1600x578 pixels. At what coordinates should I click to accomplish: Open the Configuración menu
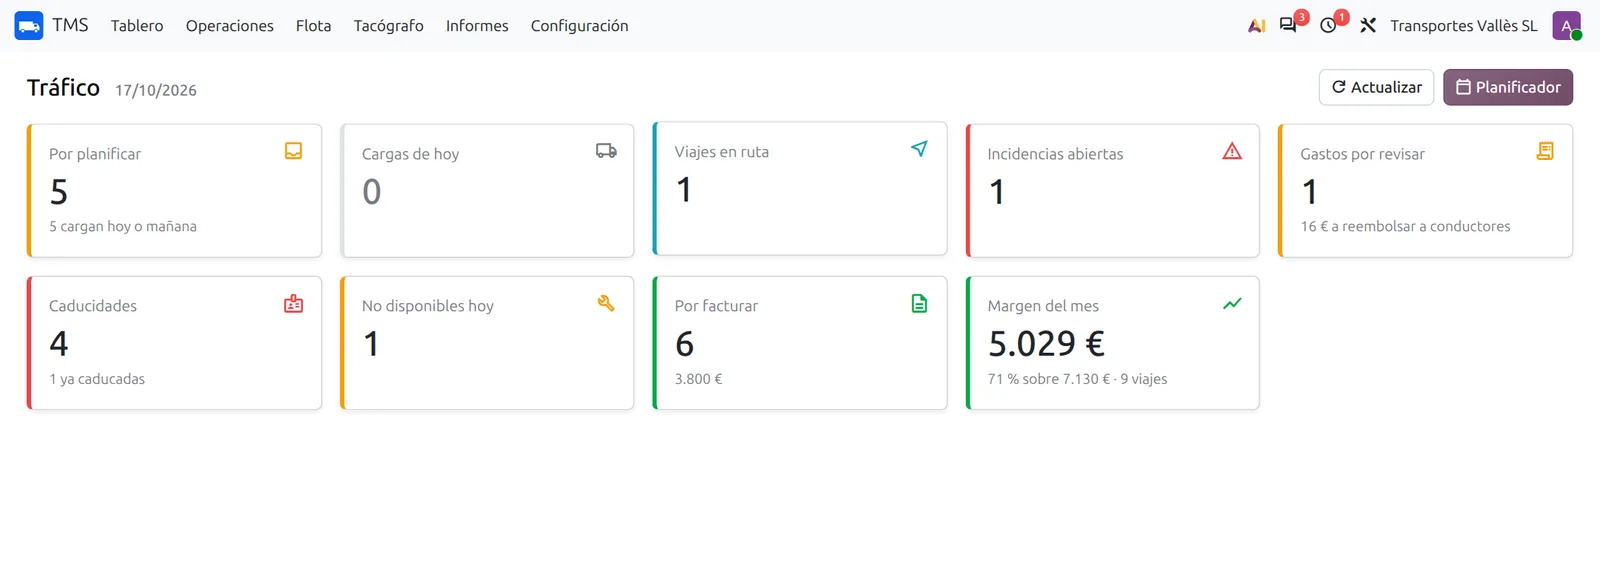579,26
